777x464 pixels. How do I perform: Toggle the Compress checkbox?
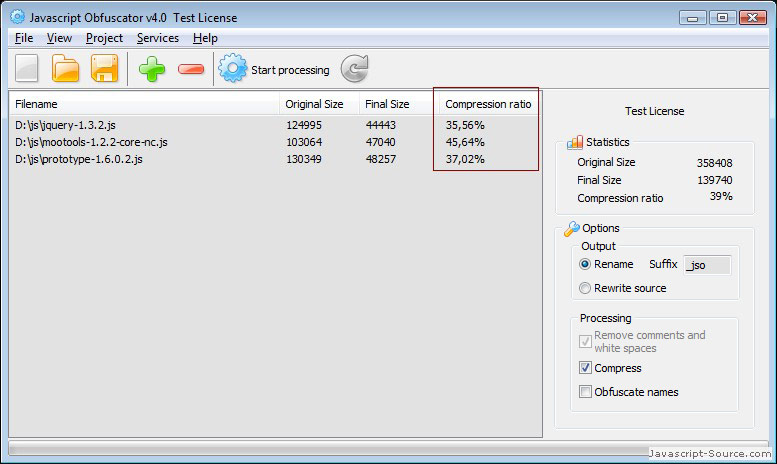pyautogui.click(x=585, y=368)
